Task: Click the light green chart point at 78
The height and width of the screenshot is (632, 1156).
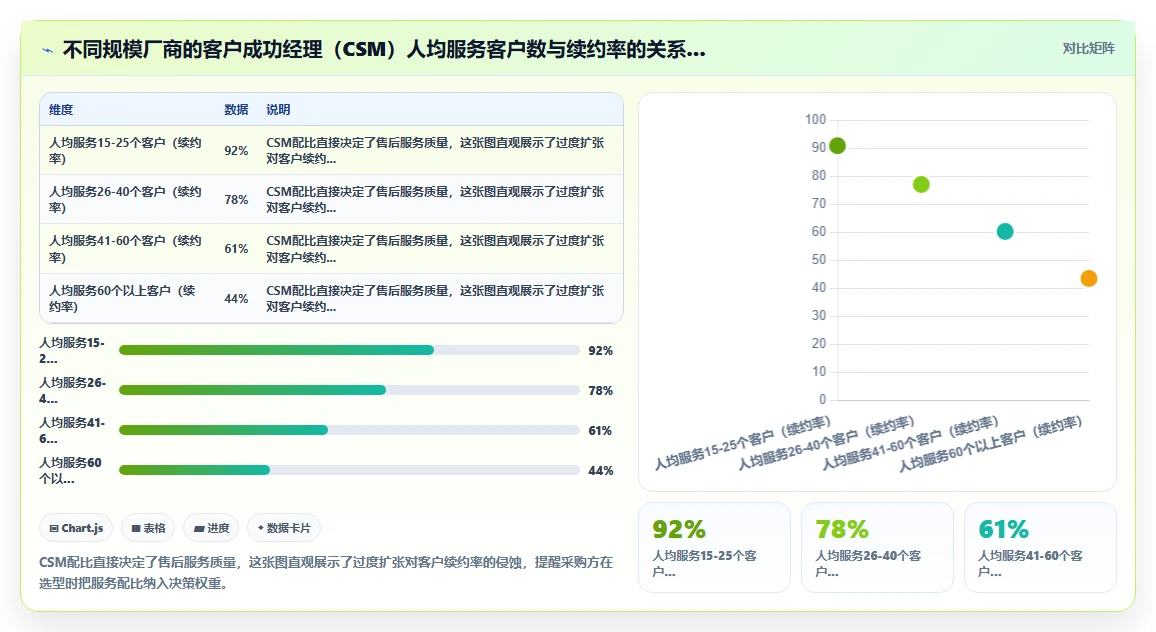Action: point(921,184)
